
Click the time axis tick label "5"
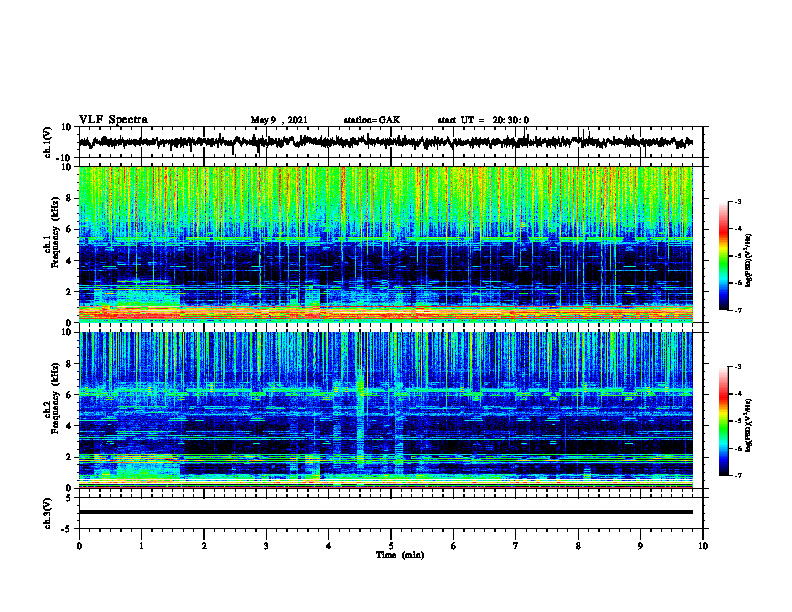pyautogui.click(x=391, y=546)
